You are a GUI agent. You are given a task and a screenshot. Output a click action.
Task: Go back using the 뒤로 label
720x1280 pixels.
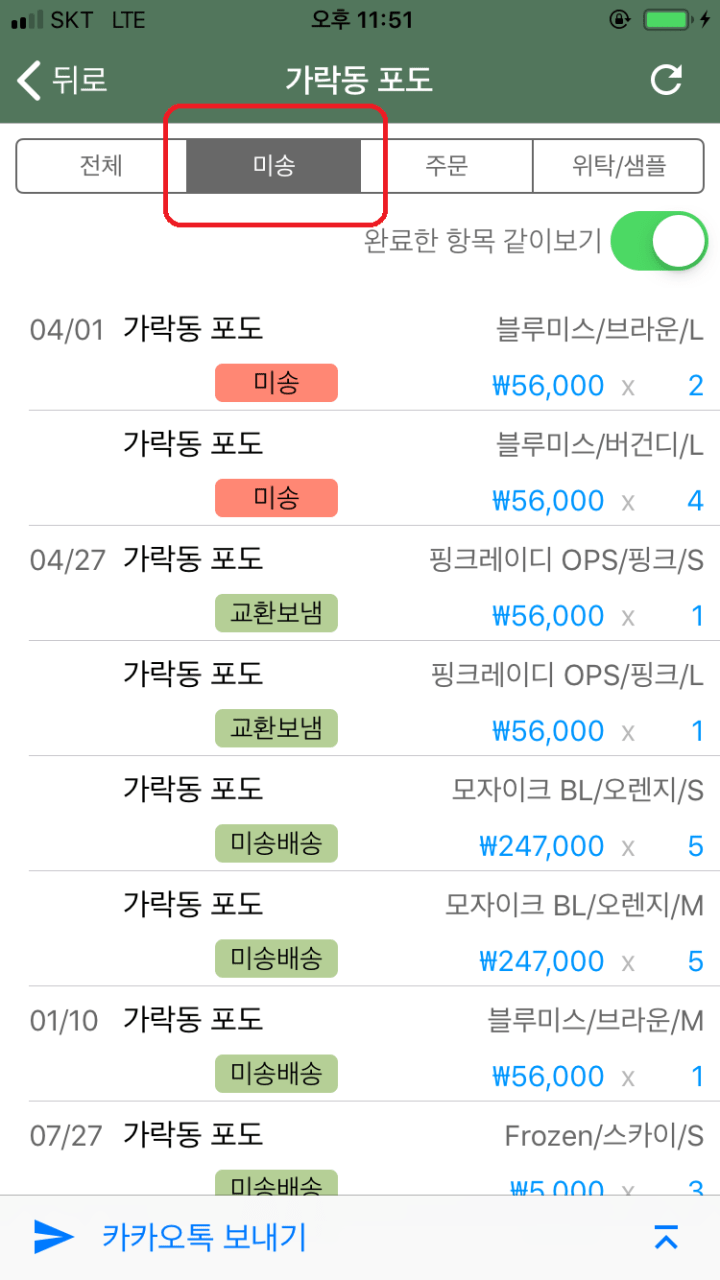point(79,80)
